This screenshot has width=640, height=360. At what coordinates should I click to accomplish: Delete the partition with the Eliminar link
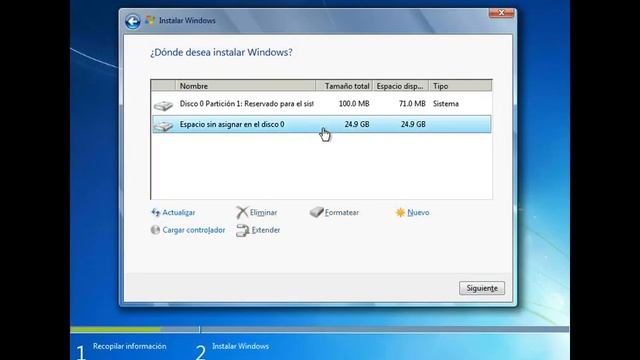(x=263, y=212)
